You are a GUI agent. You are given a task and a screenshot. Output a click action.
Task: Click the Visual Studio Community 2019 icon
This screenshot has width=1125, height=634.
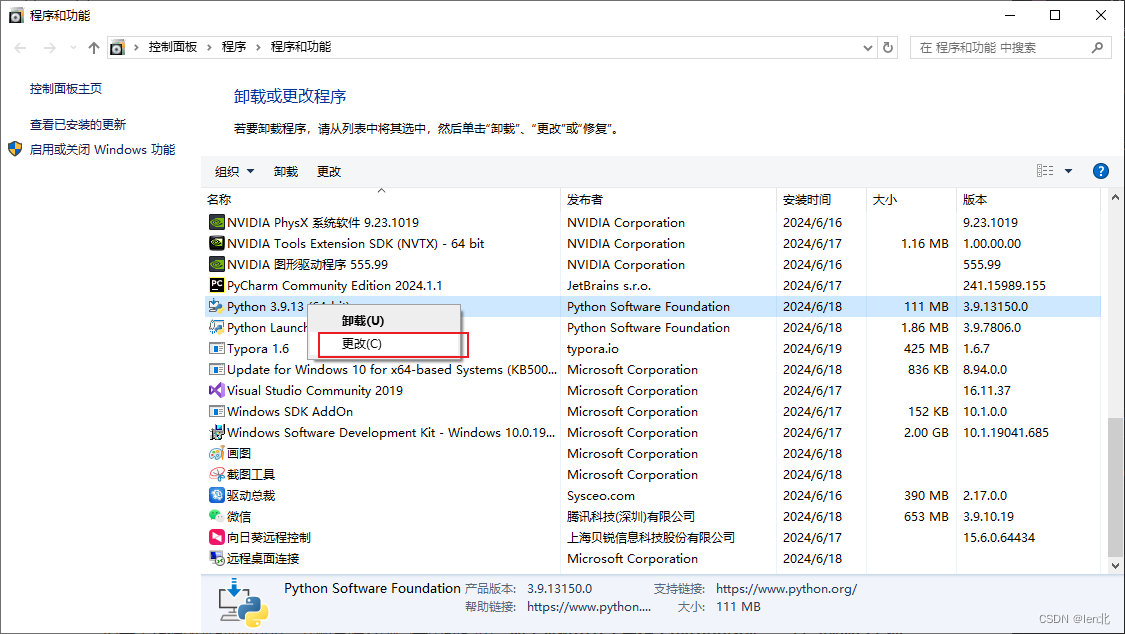(x=217, y=390)
